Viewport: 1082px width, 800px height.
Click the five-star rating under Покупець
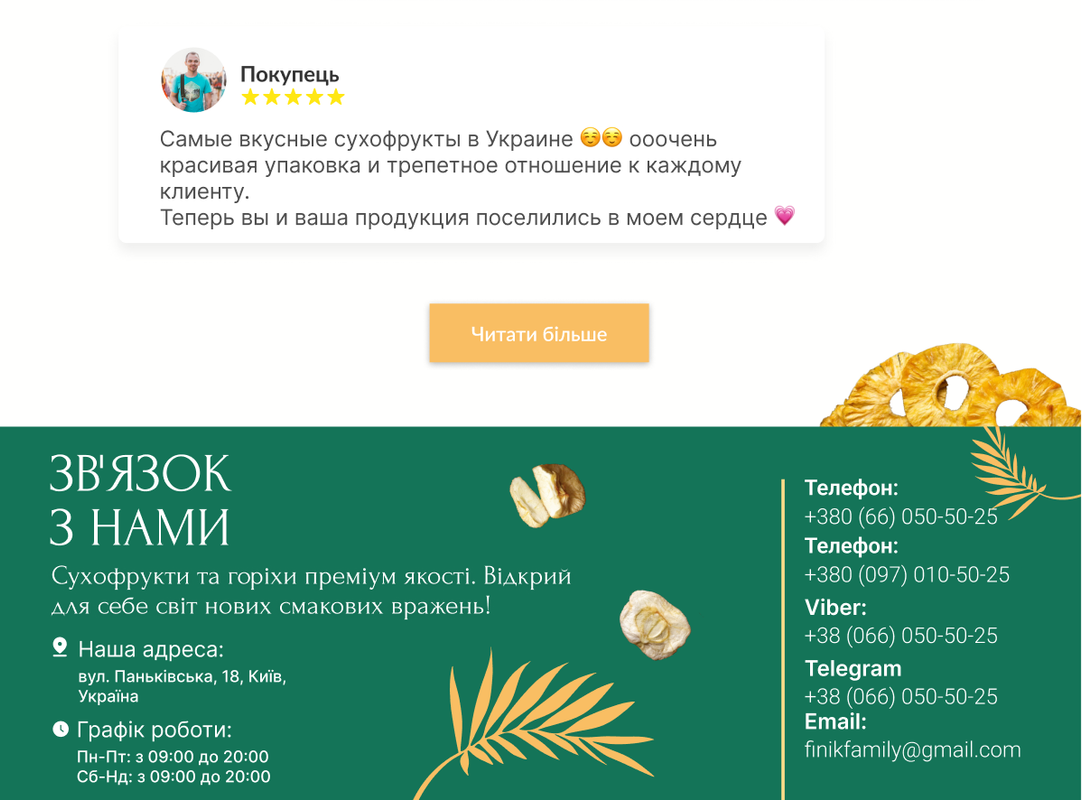click(293, 97)
